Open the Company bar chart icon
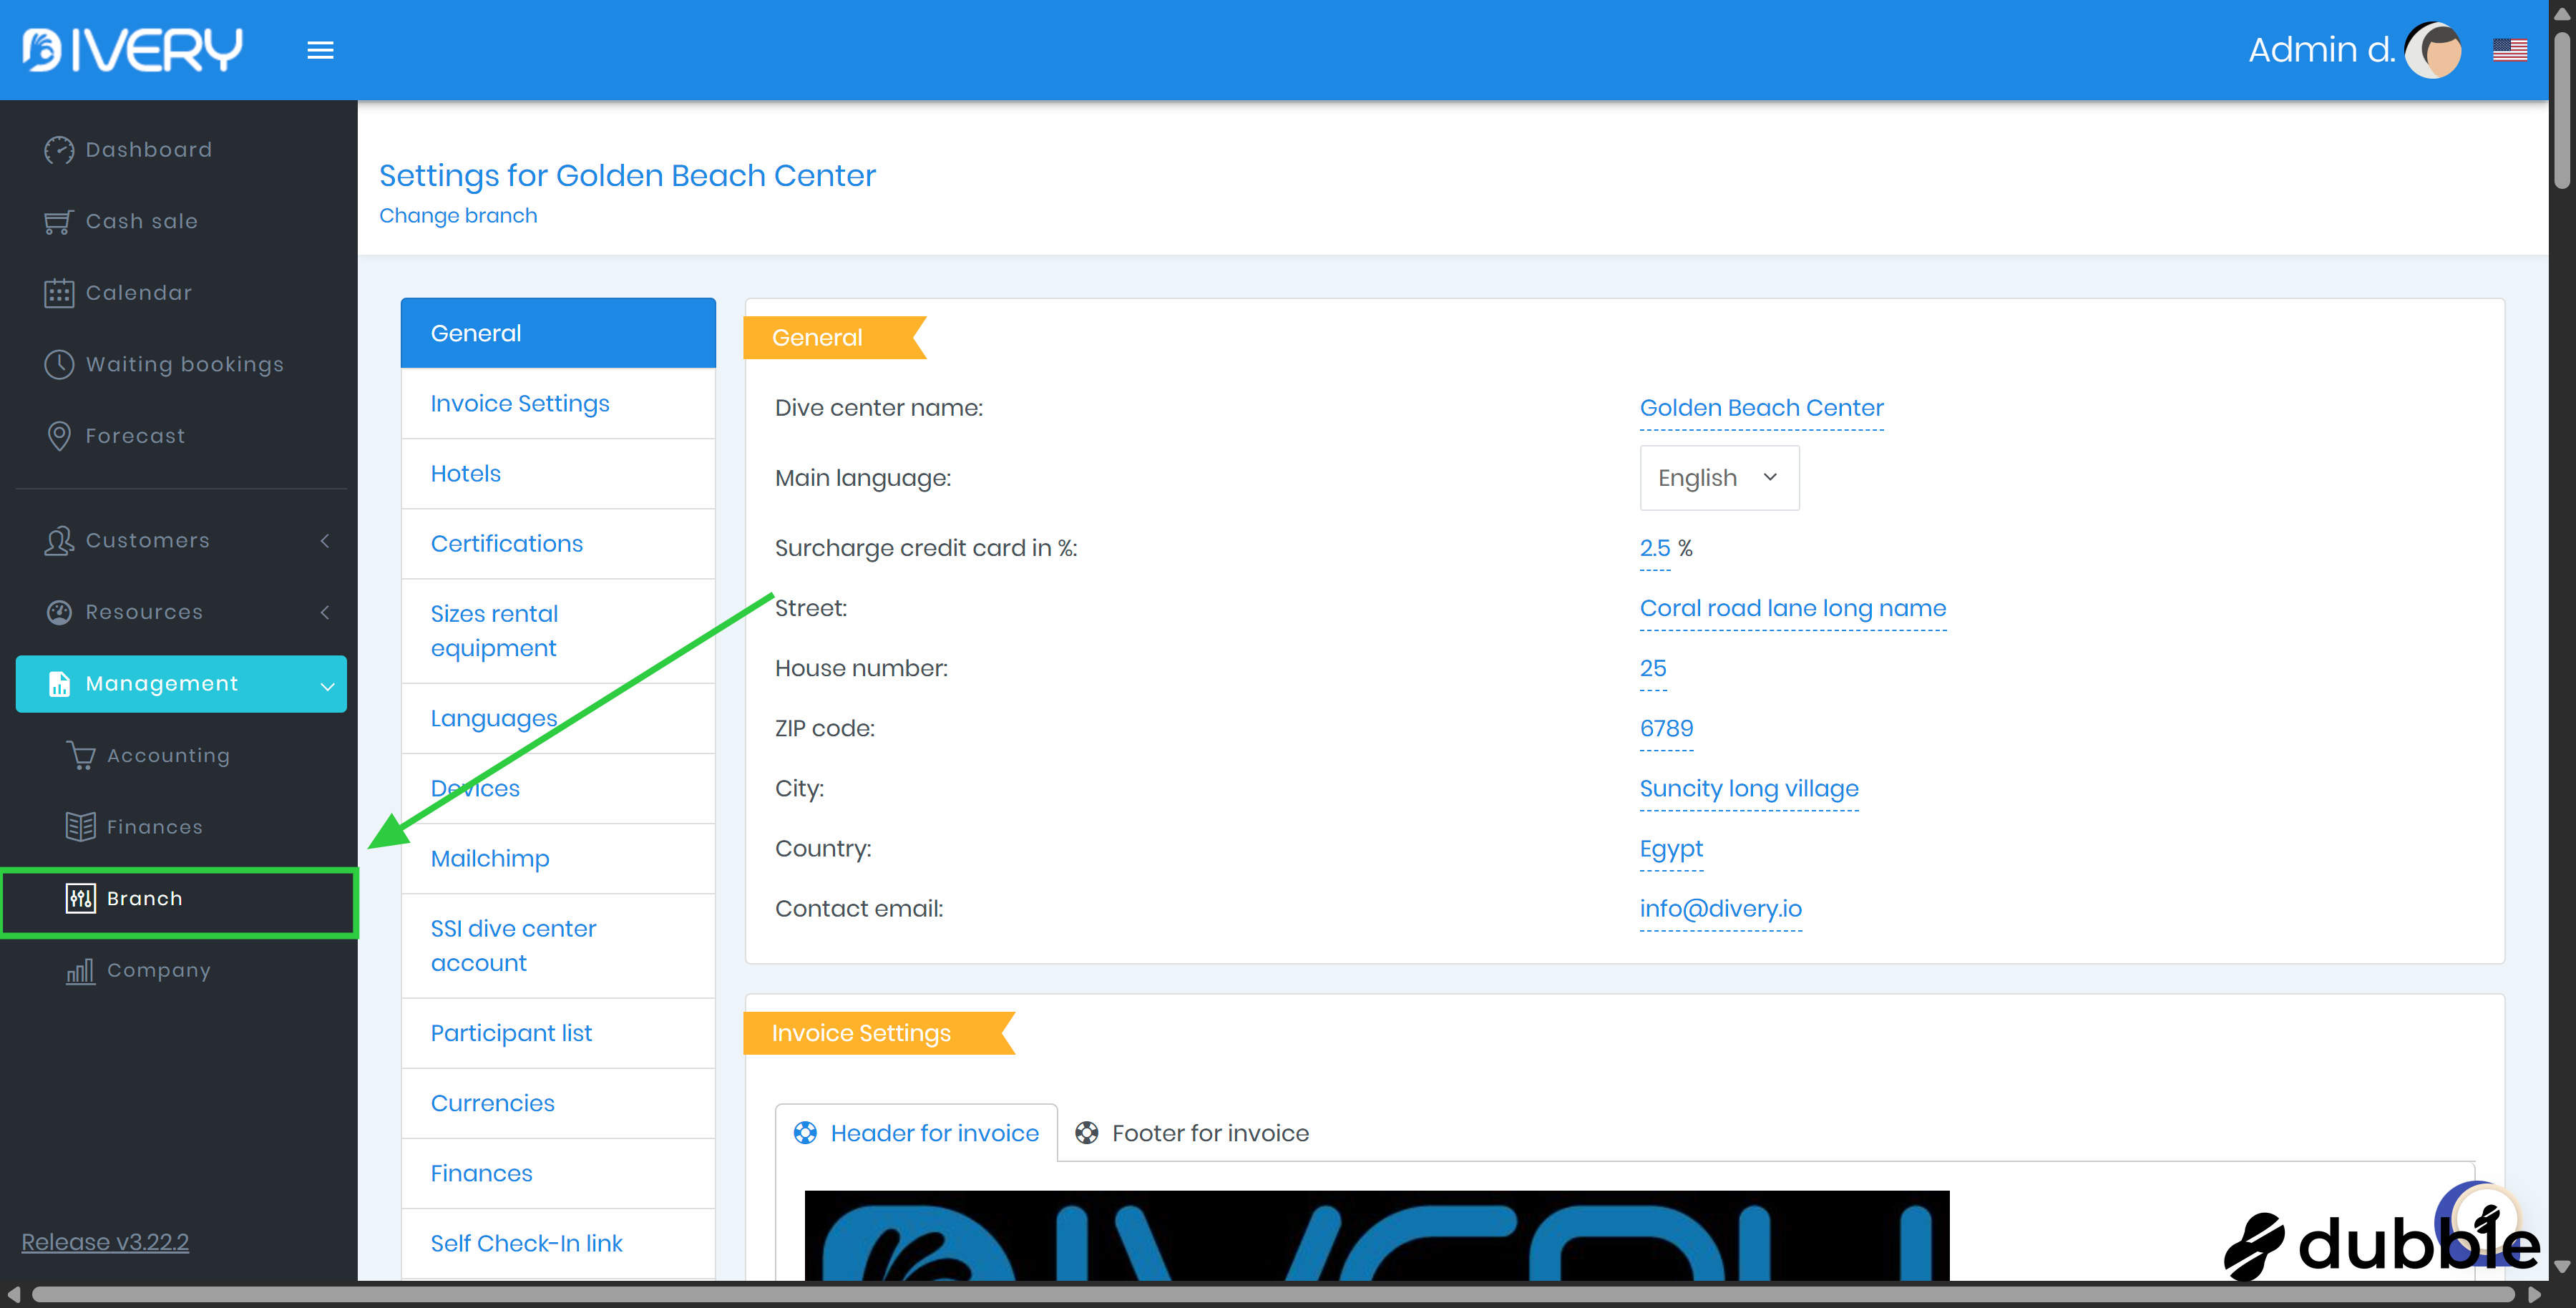The width and height of the screenshot is (2576, 1308). (x=80, y=970)
